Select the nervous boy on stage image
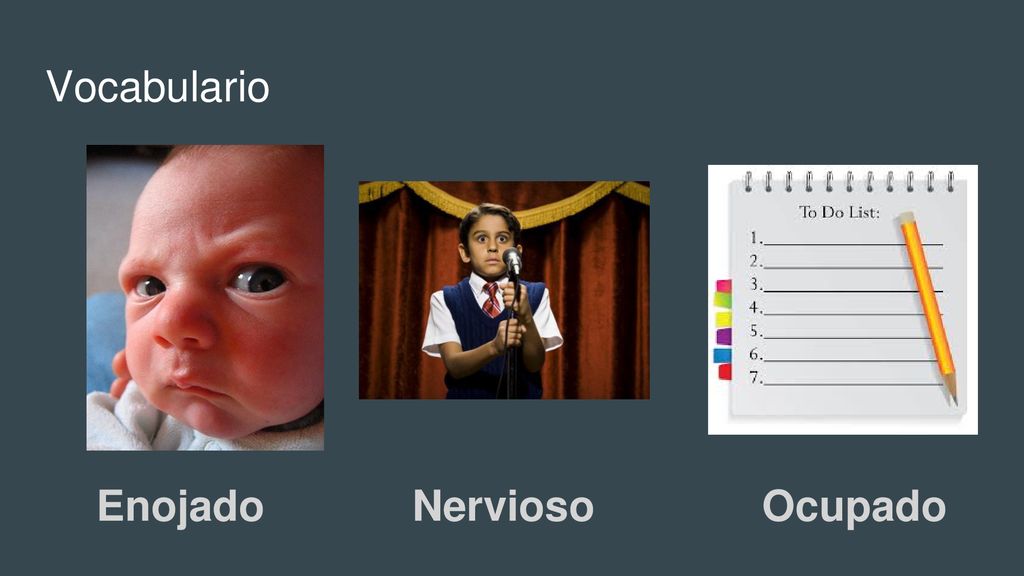This screenshot has width=1024, height=576. (x=504, y=290)
